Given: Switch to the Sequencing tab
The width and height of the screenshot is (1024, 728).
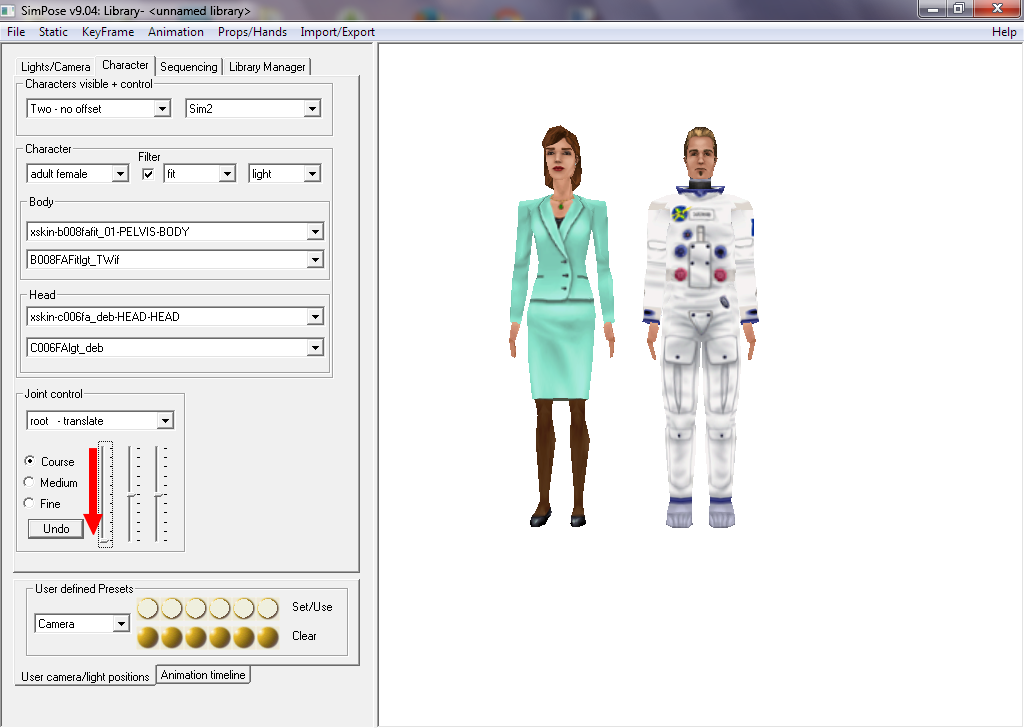Looking at the screenshot, I should tap(189, 67).
